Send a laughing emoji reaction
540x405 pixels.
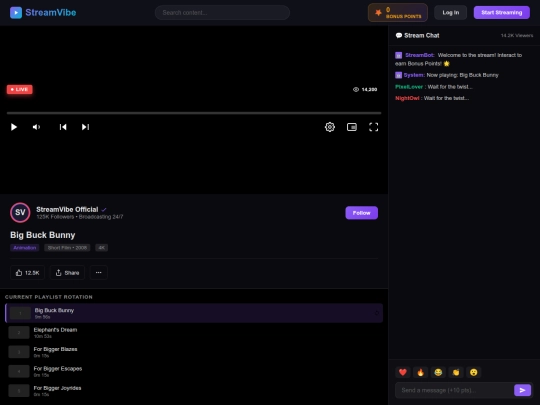coord(438,372)
